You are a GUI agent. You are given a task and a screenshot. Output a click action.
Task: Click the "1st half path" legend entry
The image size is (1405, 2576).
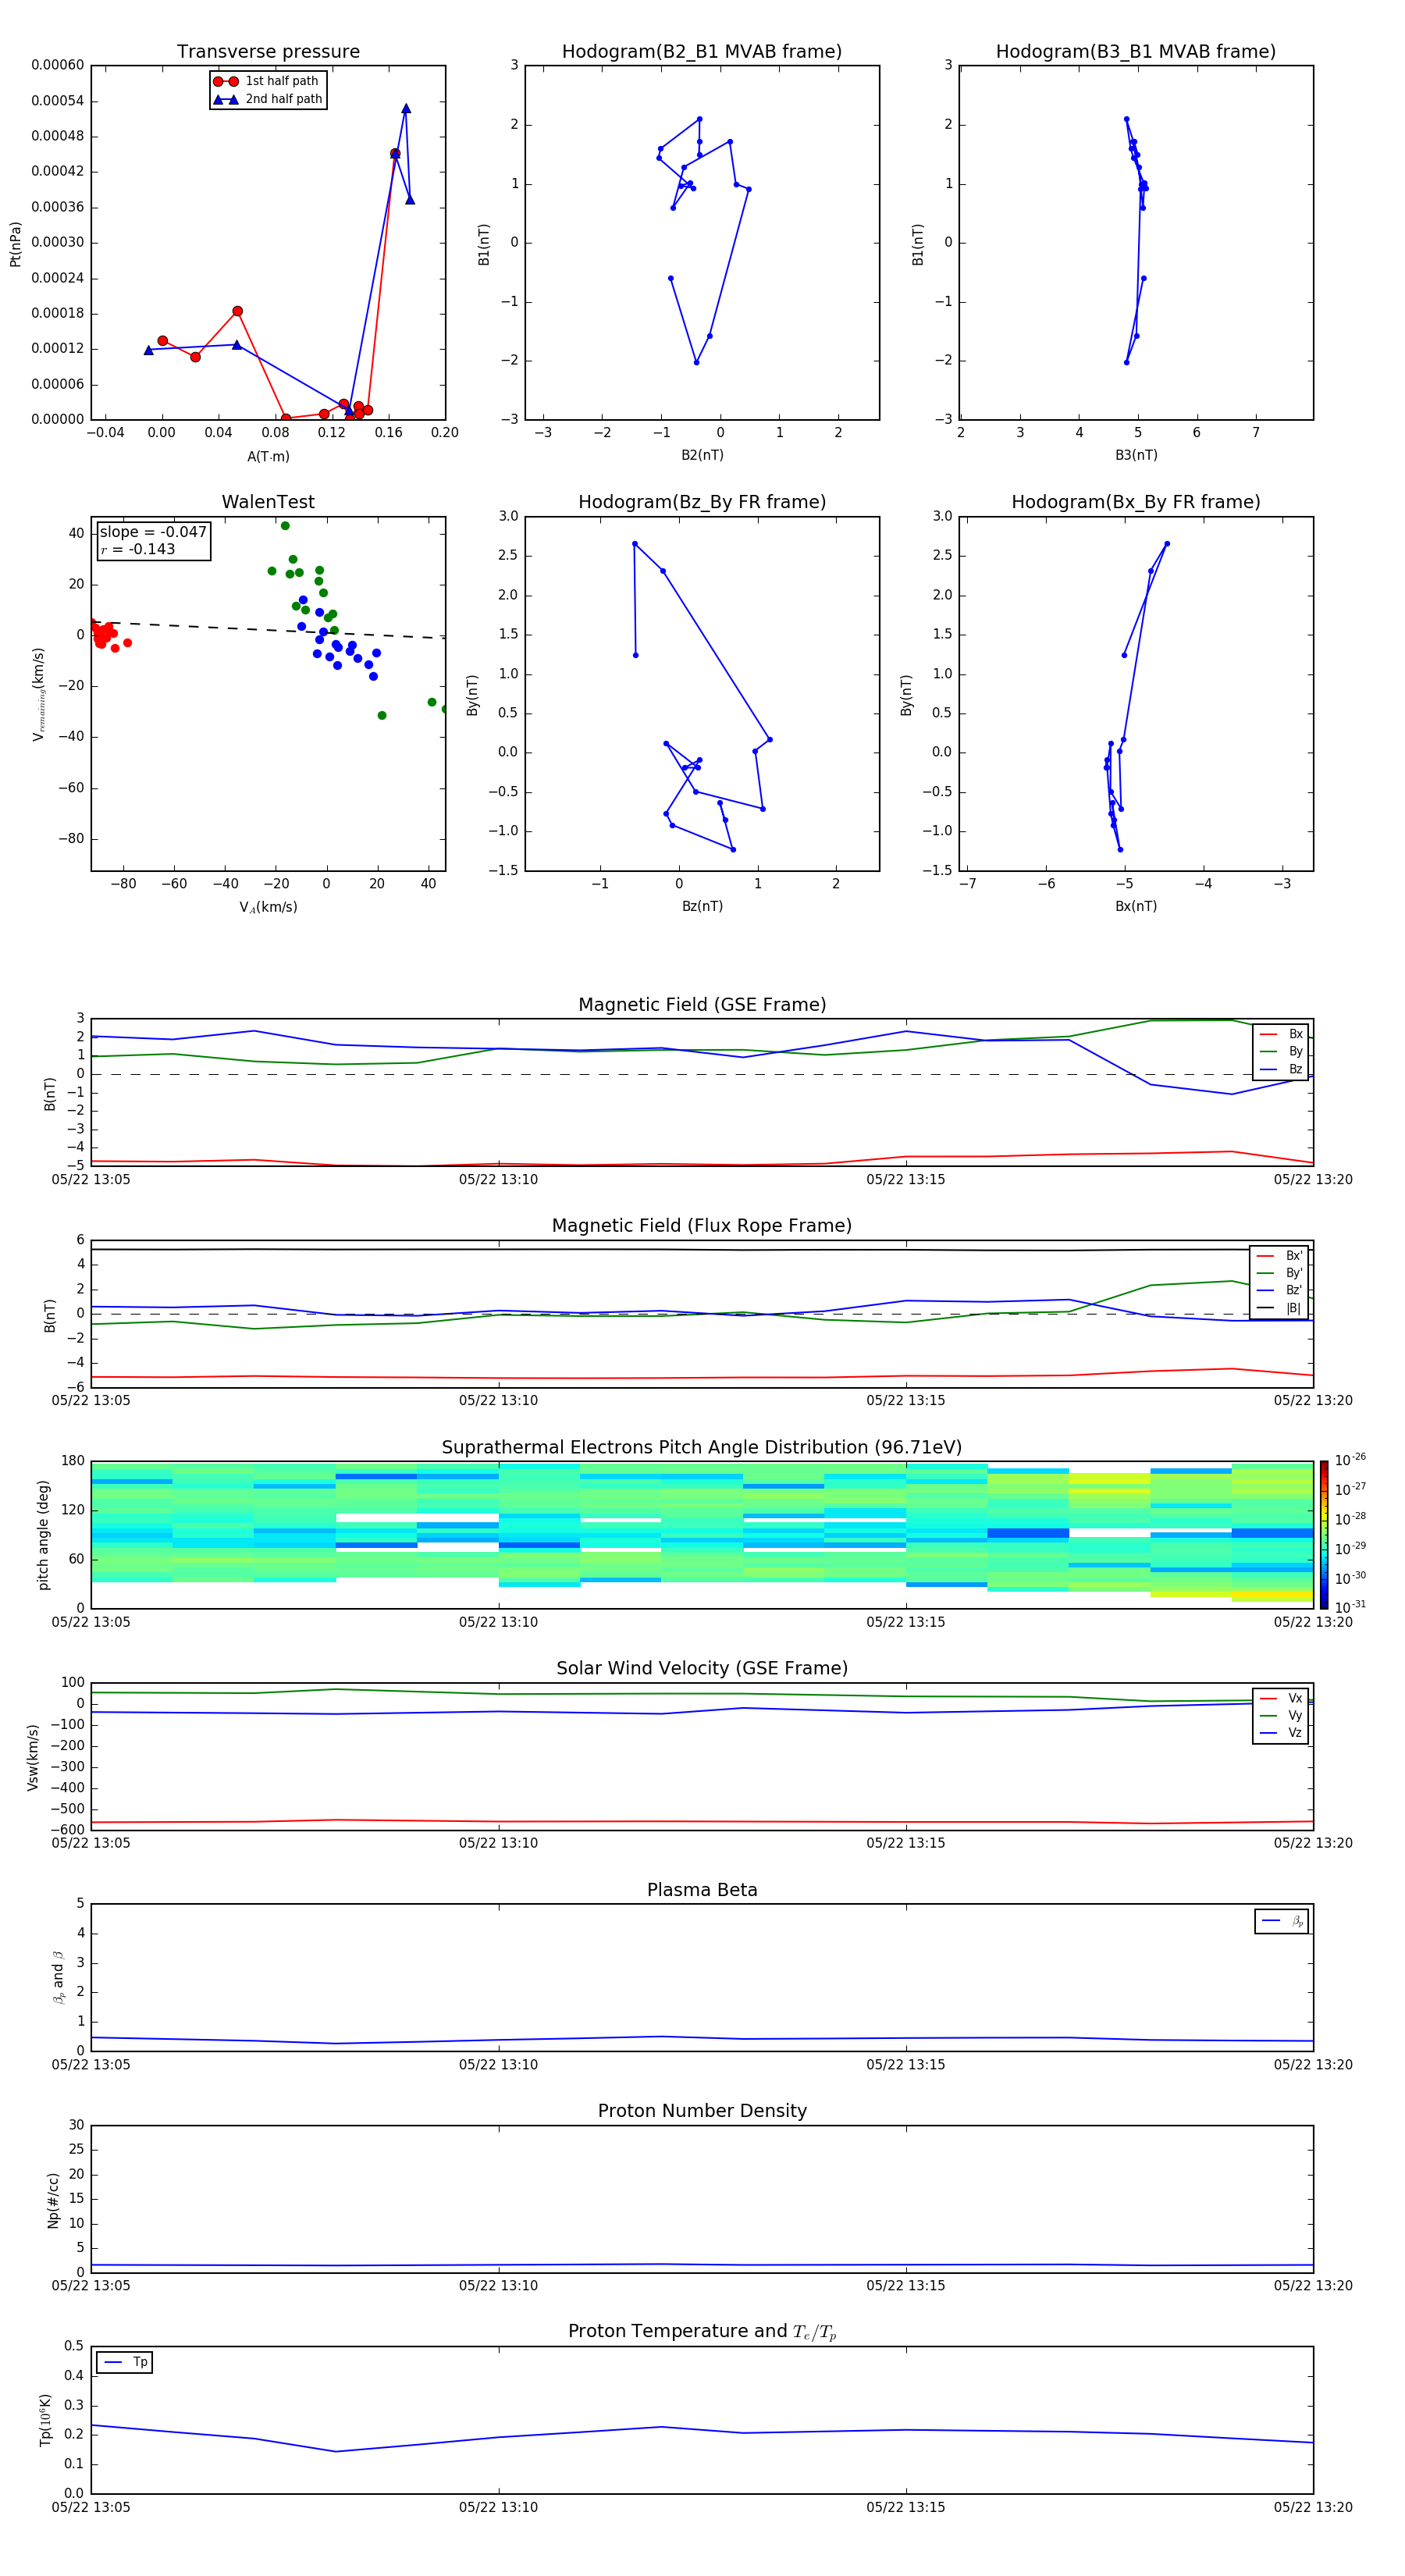point(268,81)
